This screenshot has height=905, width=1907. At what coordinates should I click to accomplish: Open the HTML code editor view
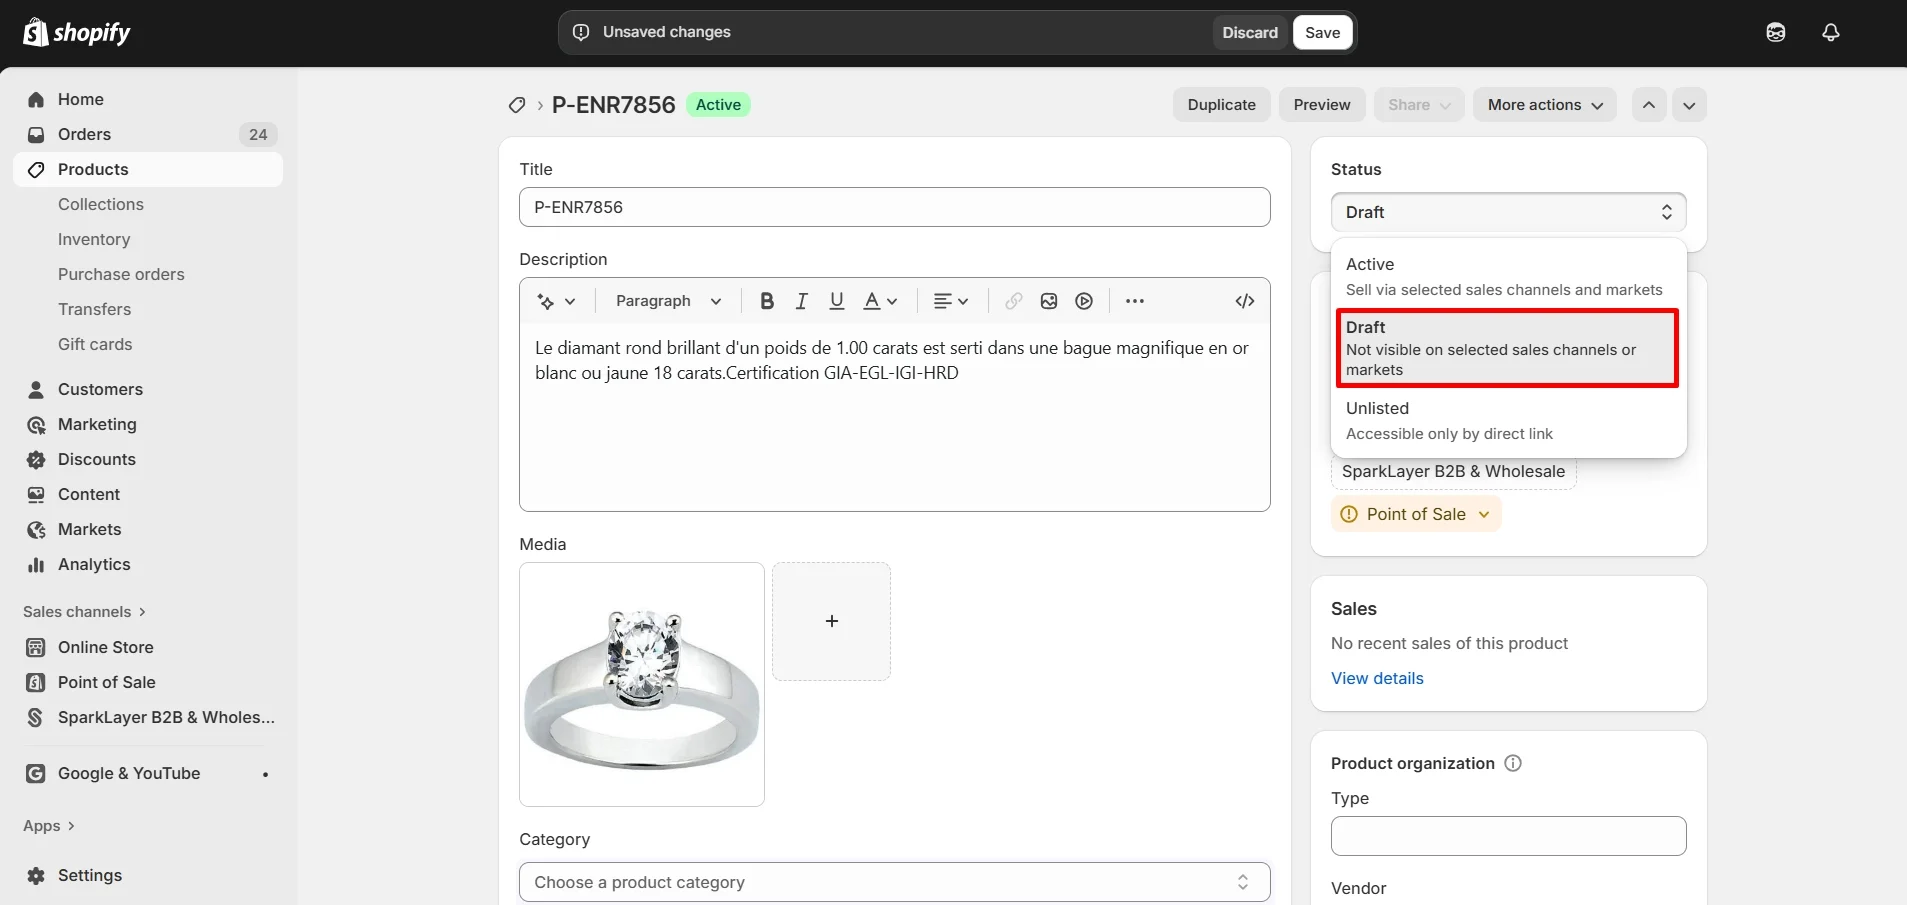(x=1243, y=300)
